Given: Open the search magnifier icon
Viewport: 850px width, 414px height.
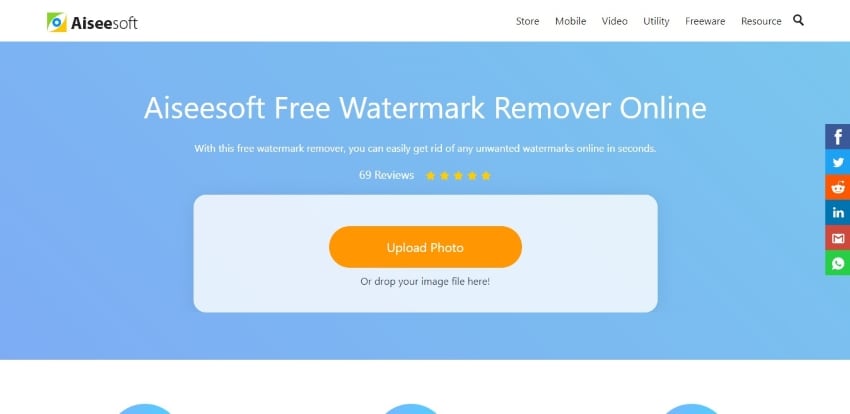Looking at the screenshot, I should tap(798, 20).
